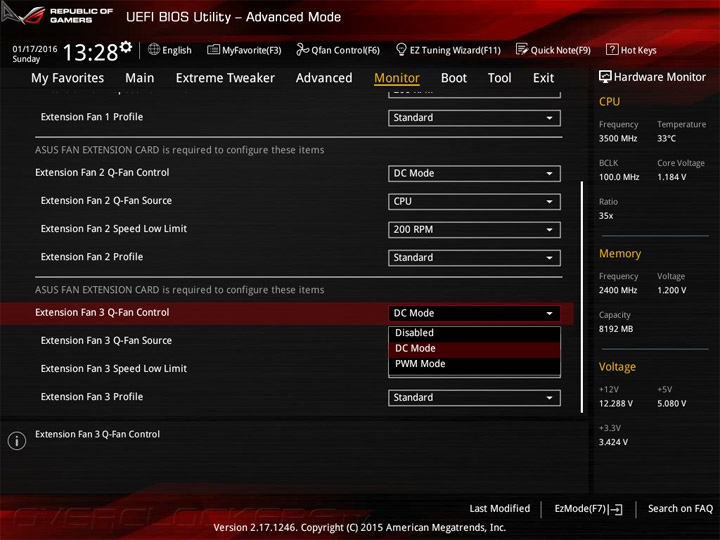The width and height of the screenshot is (720, 540).
Task: Open Extension Fan 3 Profile dropdown
Action: point(474,398)
